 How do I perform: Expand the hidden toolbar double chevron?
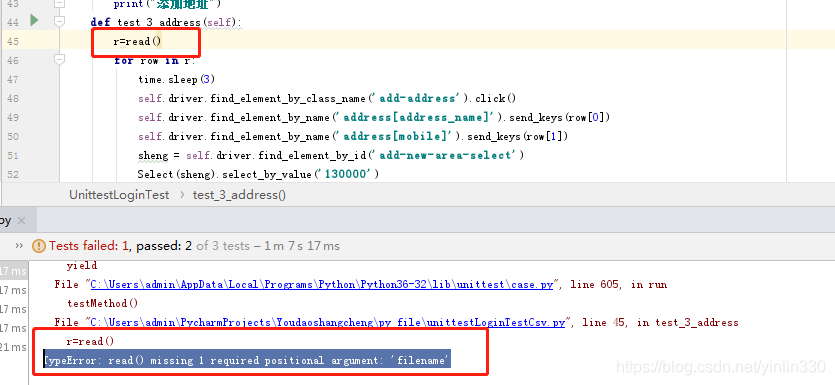click(19, 246)
